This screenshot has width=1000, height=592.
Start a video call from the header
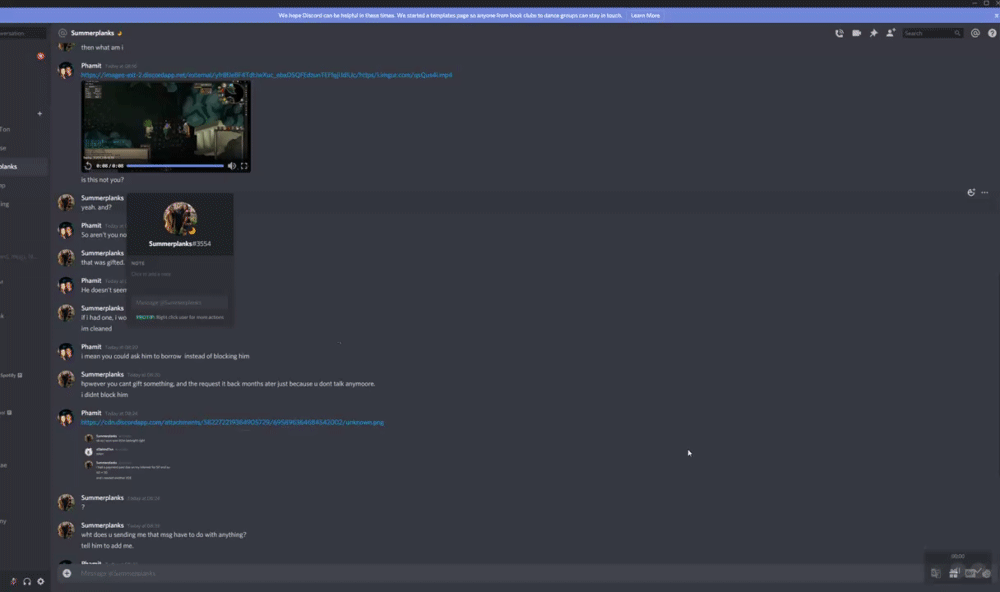857,33
